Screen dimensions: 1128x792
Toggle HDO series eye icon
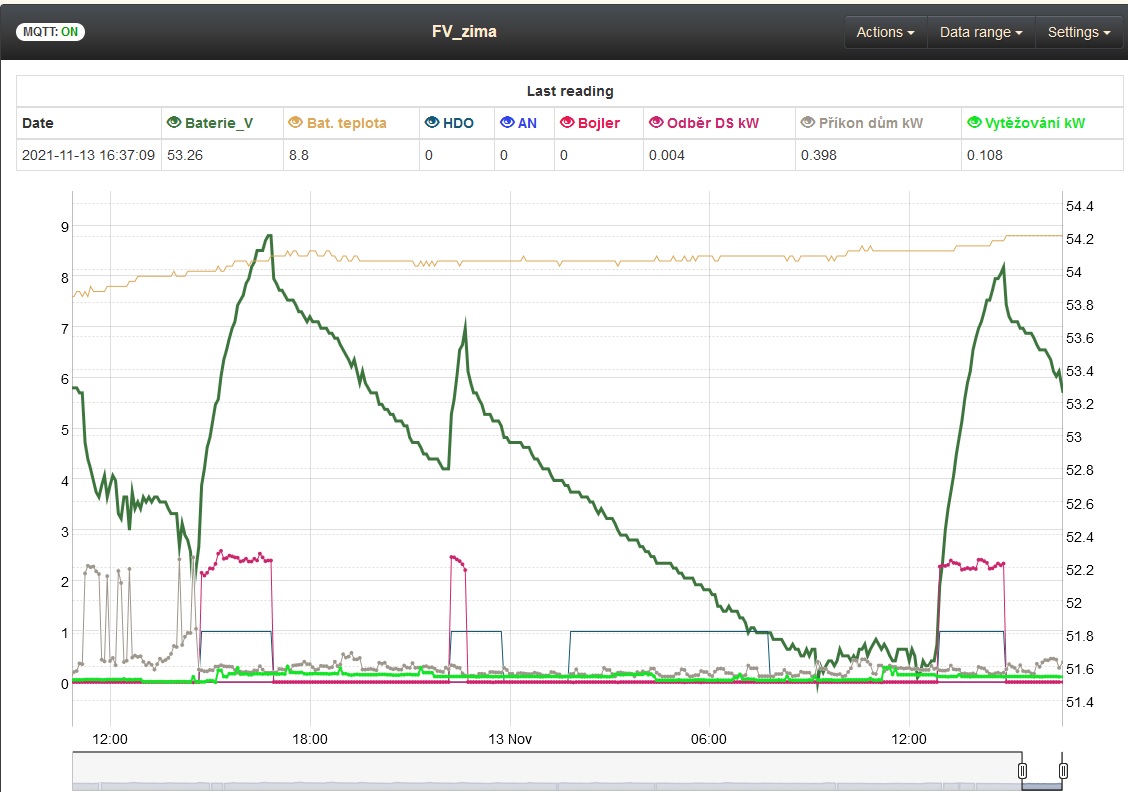coord(432,122)
